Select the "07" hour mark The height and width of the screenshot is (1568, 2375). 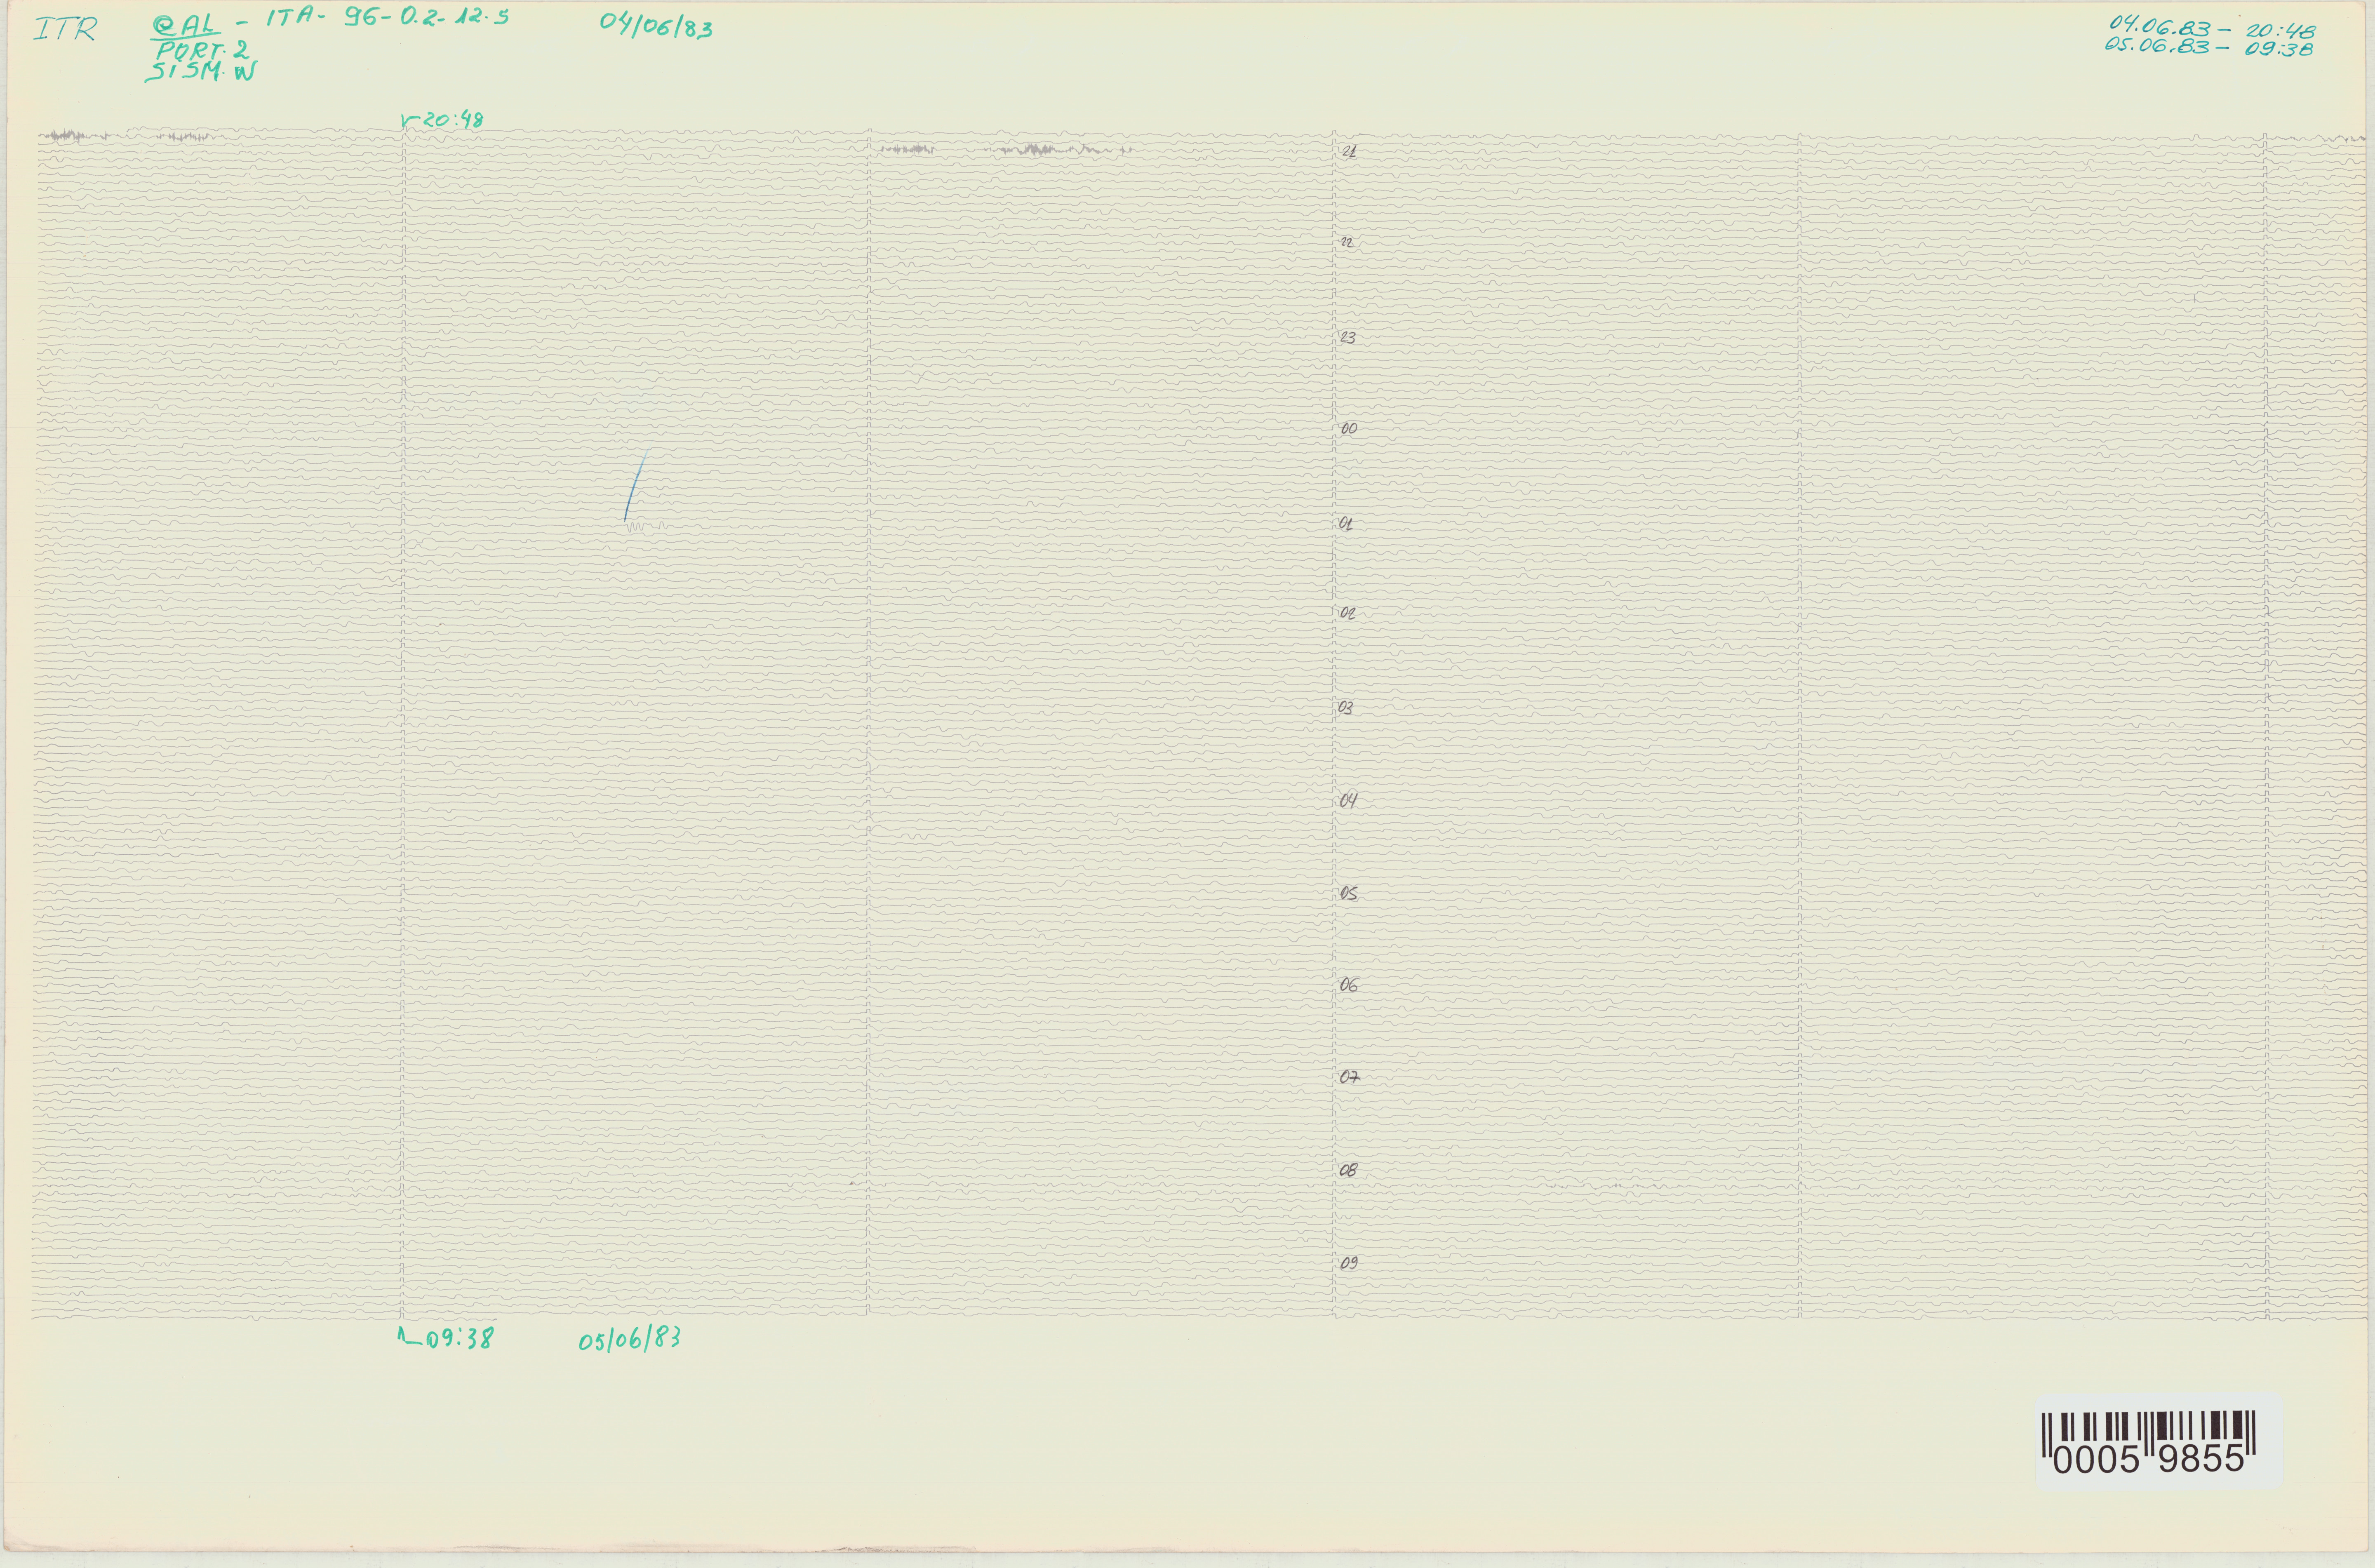pyautogui.click(x=1349, y=1078)
